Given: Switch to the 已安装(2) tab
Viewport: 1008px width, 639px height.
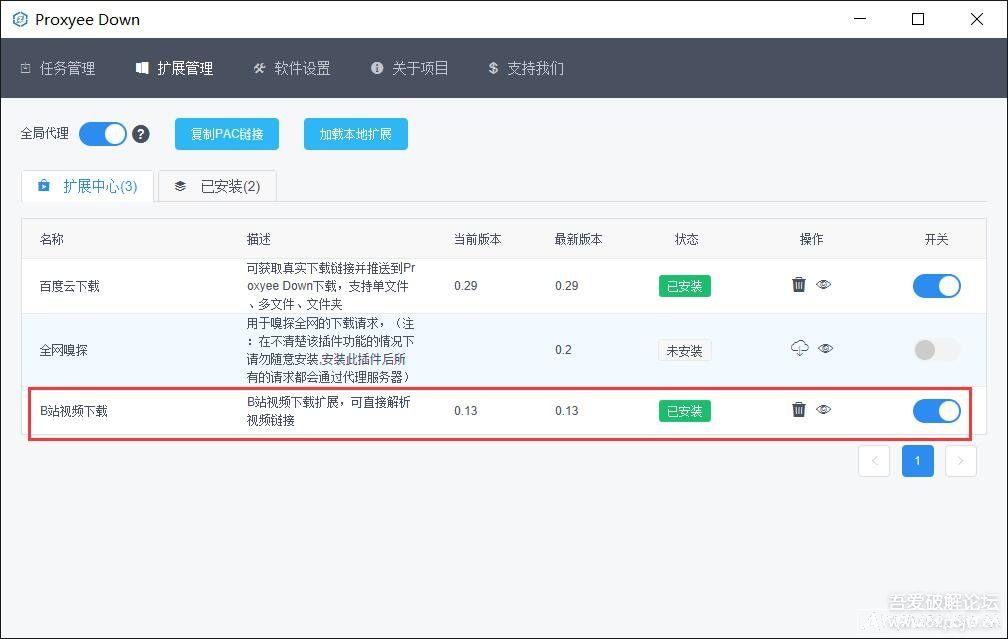Looking at the screenshot, I should click(x=217, y=186).
